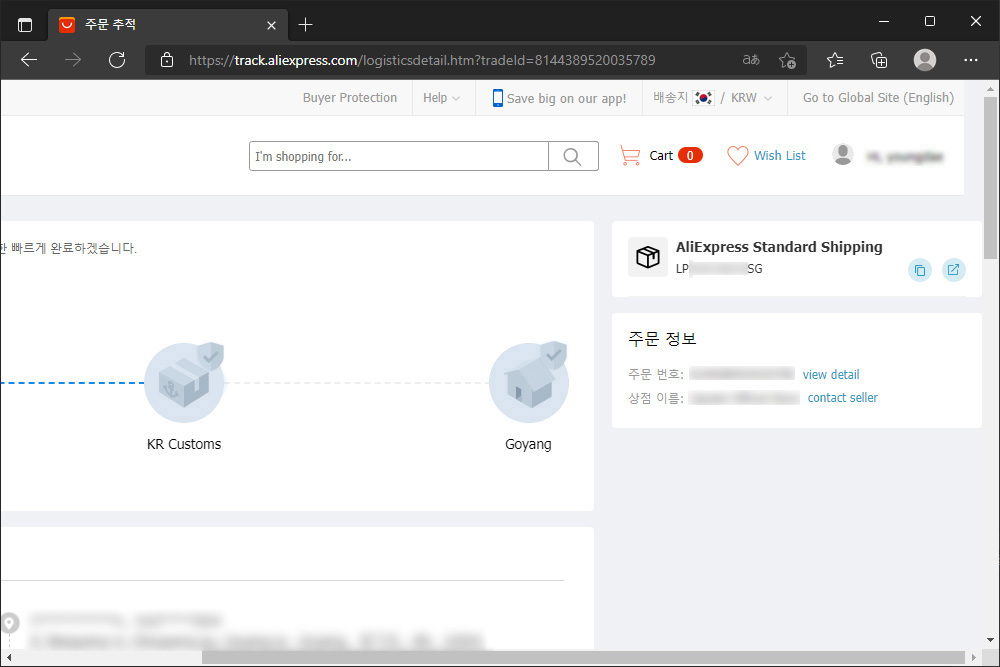The width and height of the screenshot is (1000, 667).
Task: Expand the Help dropdown
Action: (x=441, y=98)
